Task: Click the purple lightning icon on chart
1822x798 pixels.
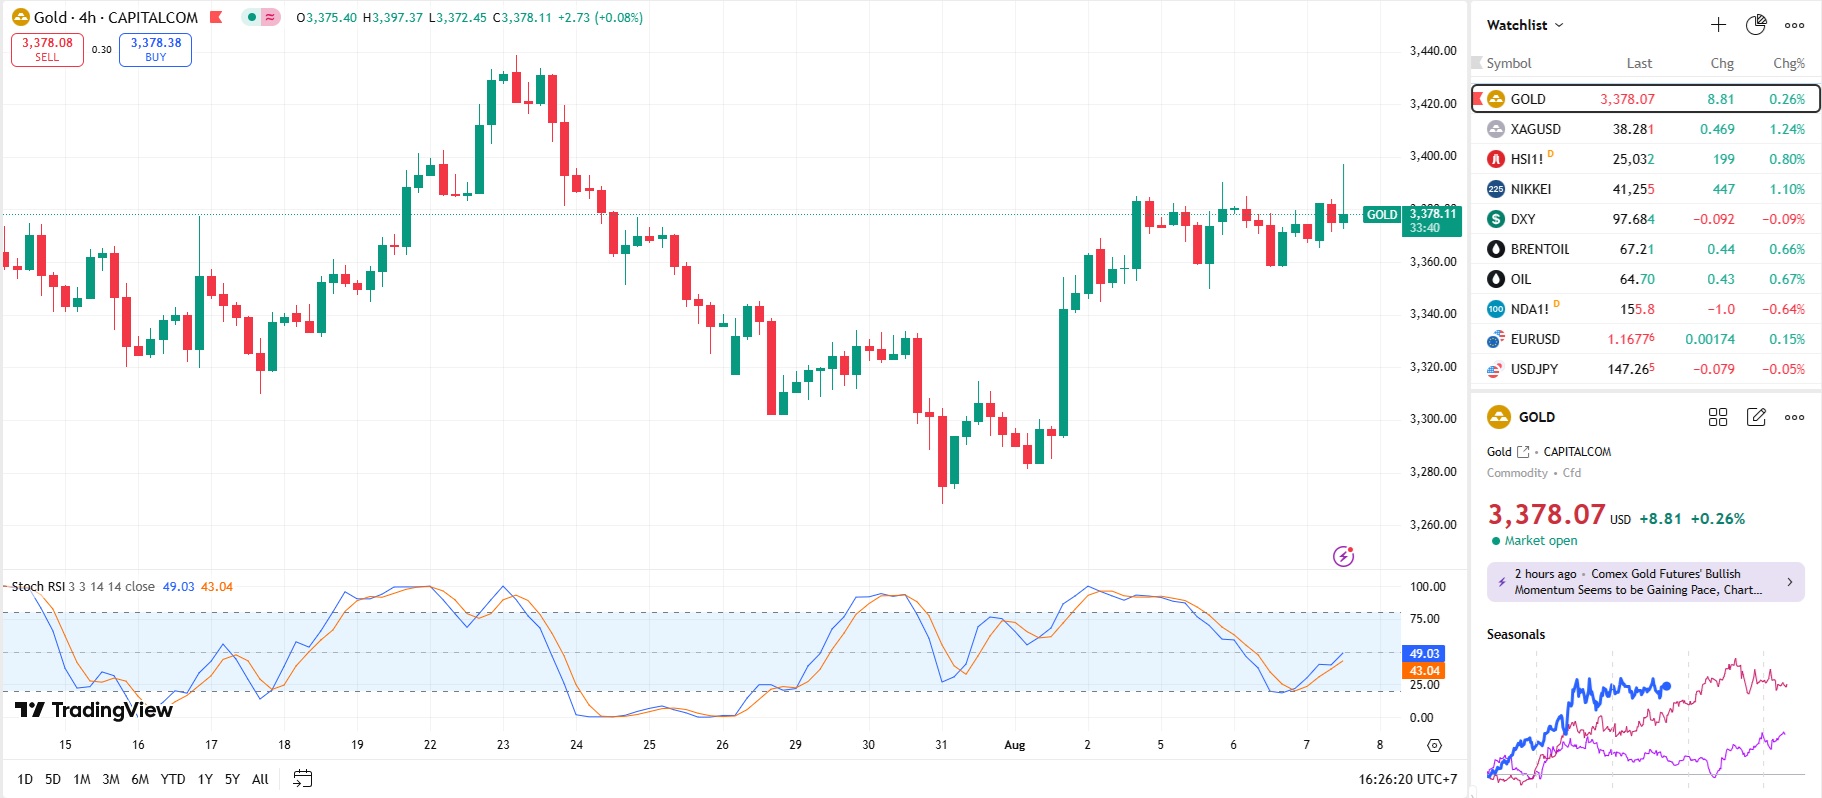Action: point(1343,556)
